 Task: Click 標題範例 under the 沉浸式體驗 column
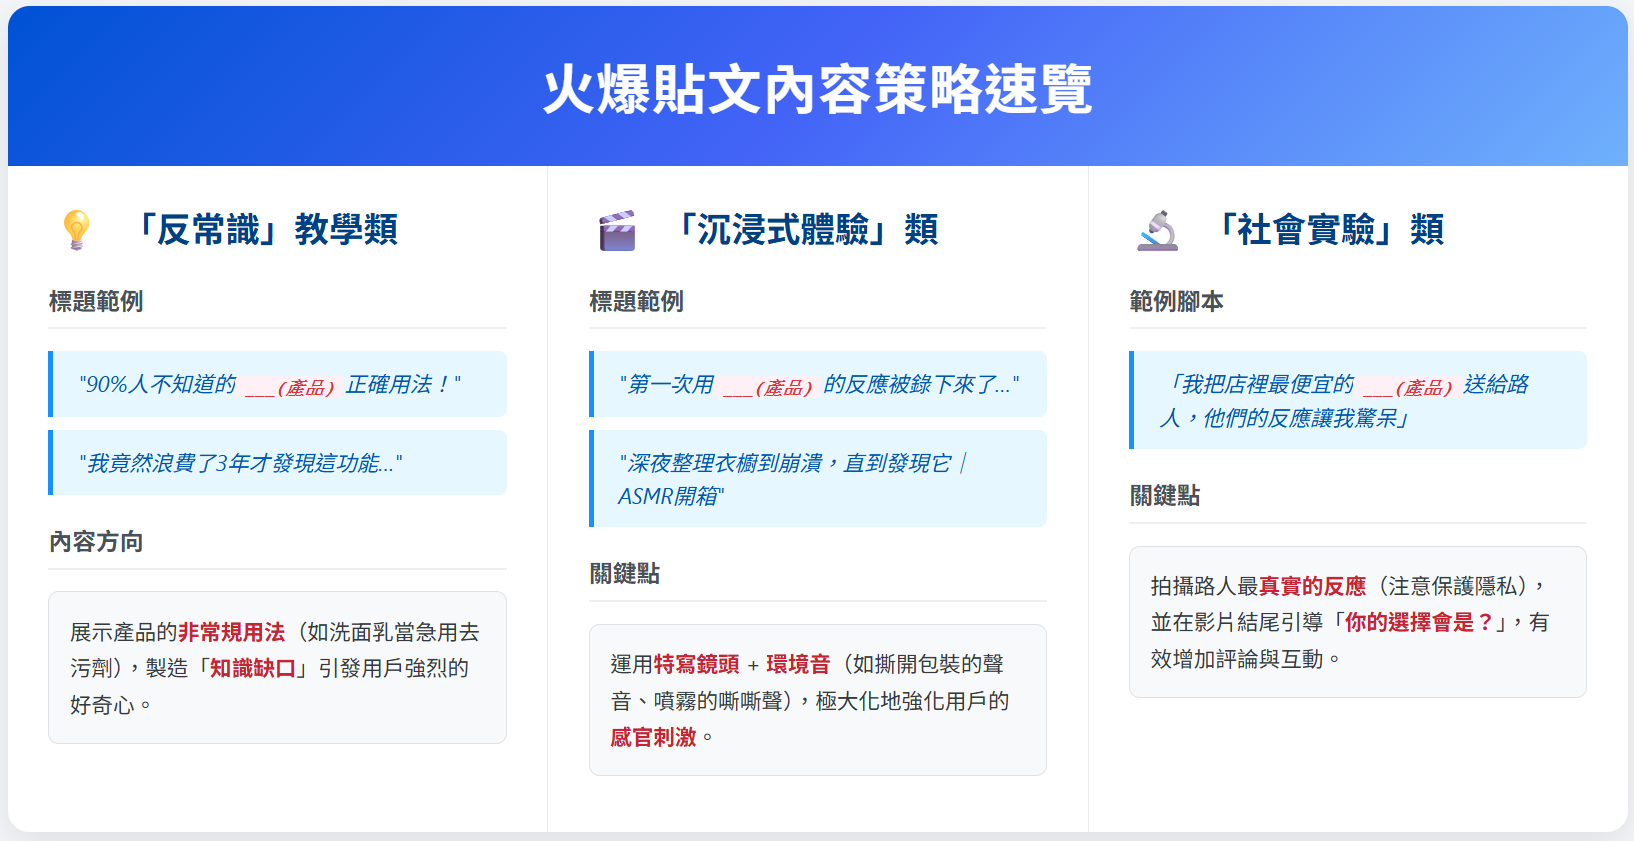coord(636,301)
